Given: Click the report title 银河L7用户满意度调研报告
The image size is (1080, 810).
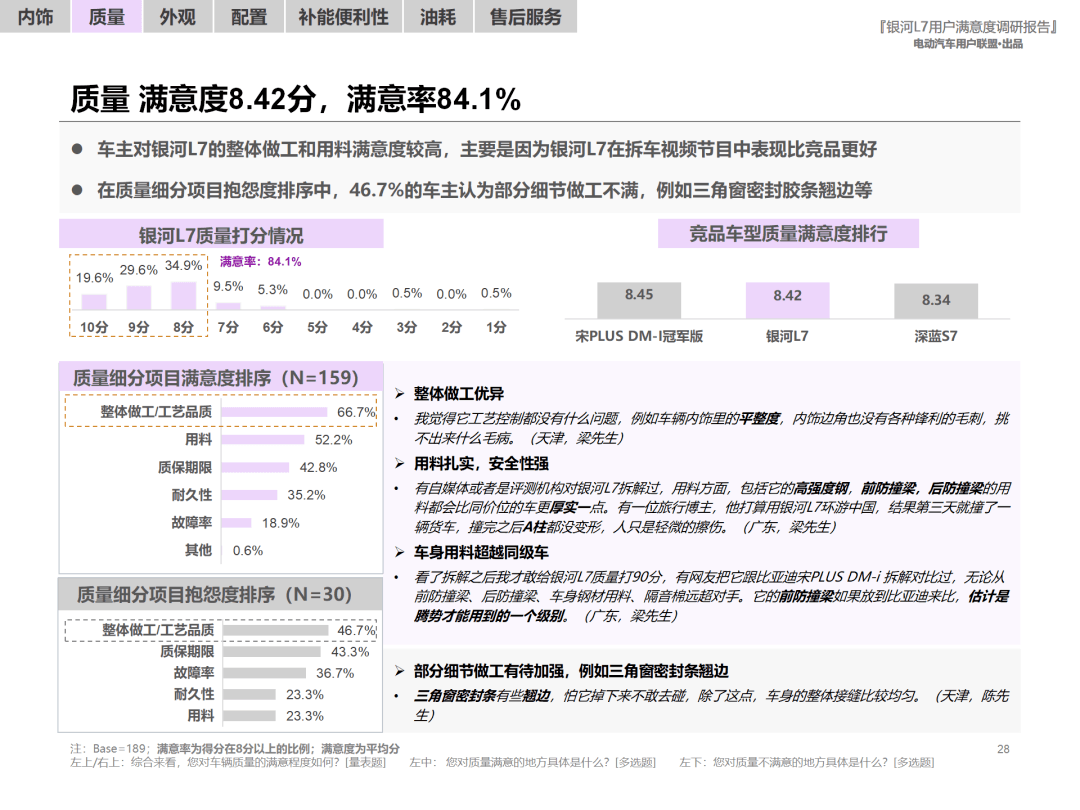Looking at the screenshot, I should pyautogui.click(x=968, y=27).
